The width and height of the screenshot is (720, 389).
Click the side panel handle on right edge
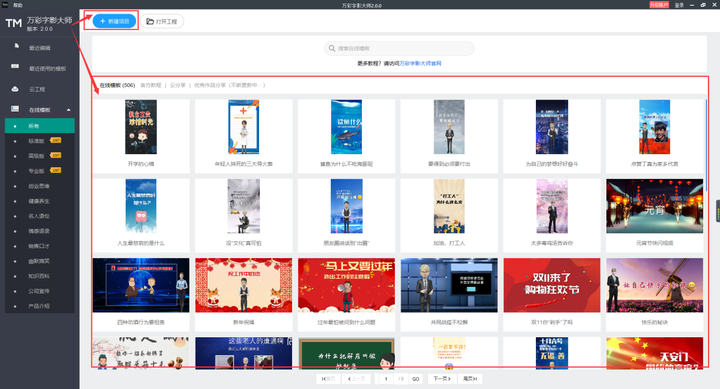pos(718,211)
